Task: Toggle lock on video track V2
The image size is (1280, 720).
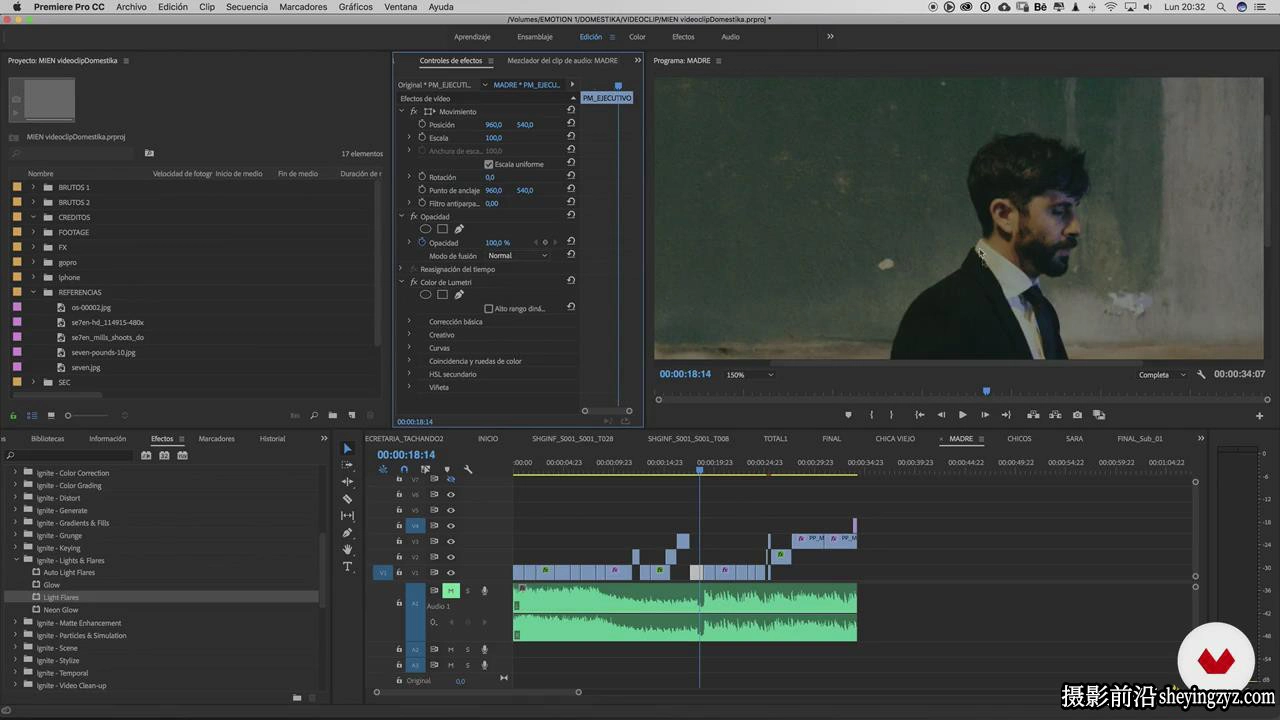Action: [399, 557]
